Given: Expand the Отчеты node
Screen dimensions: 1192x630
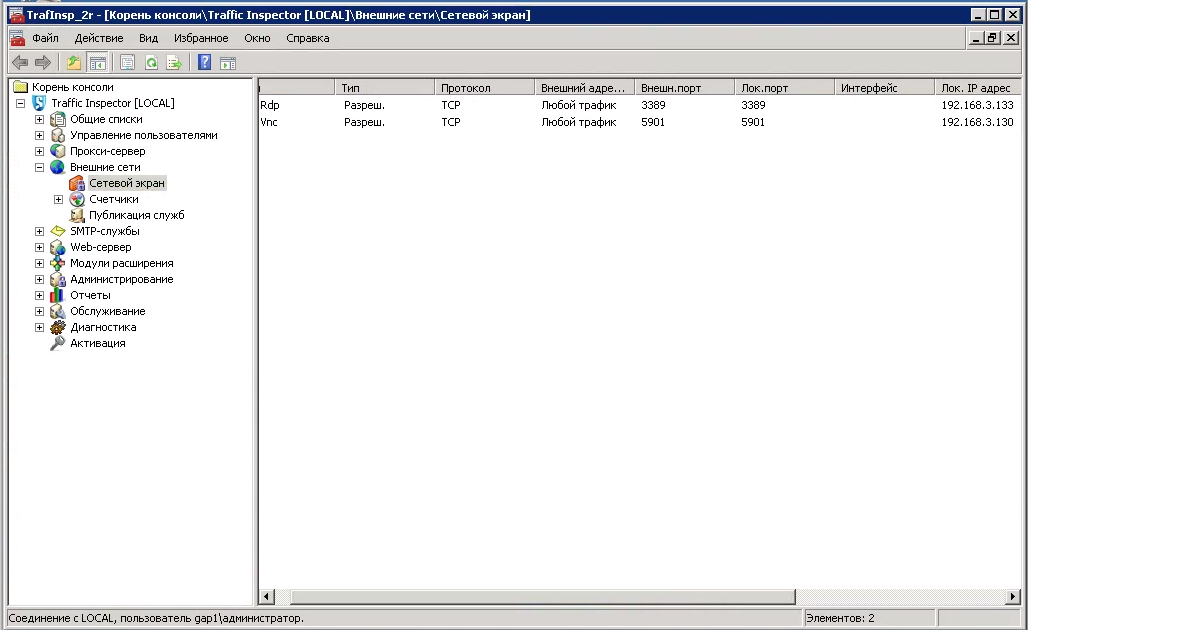Looking at the screenshot, I should 40,295.
